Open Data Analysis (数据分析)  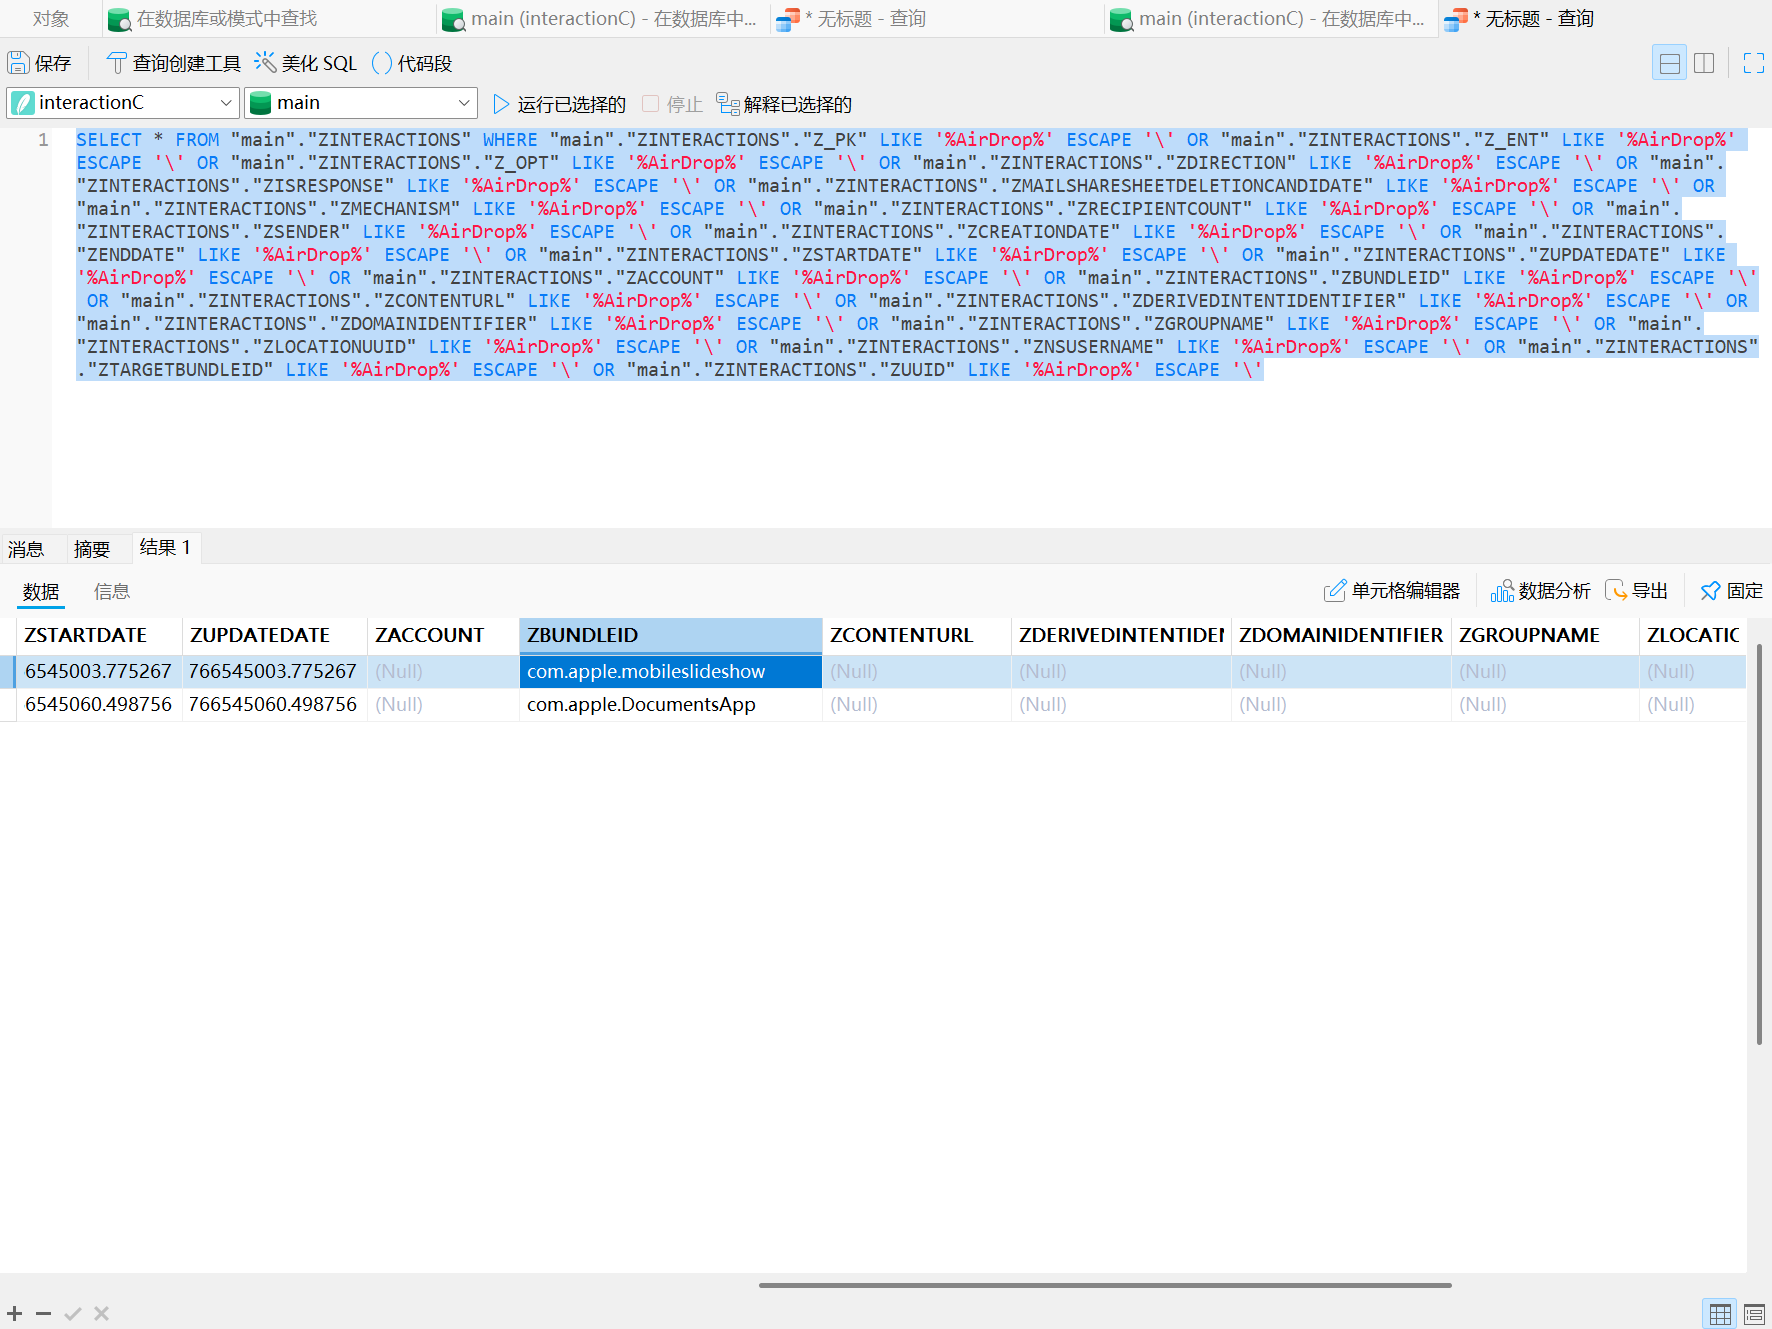tap(1540, 591)
